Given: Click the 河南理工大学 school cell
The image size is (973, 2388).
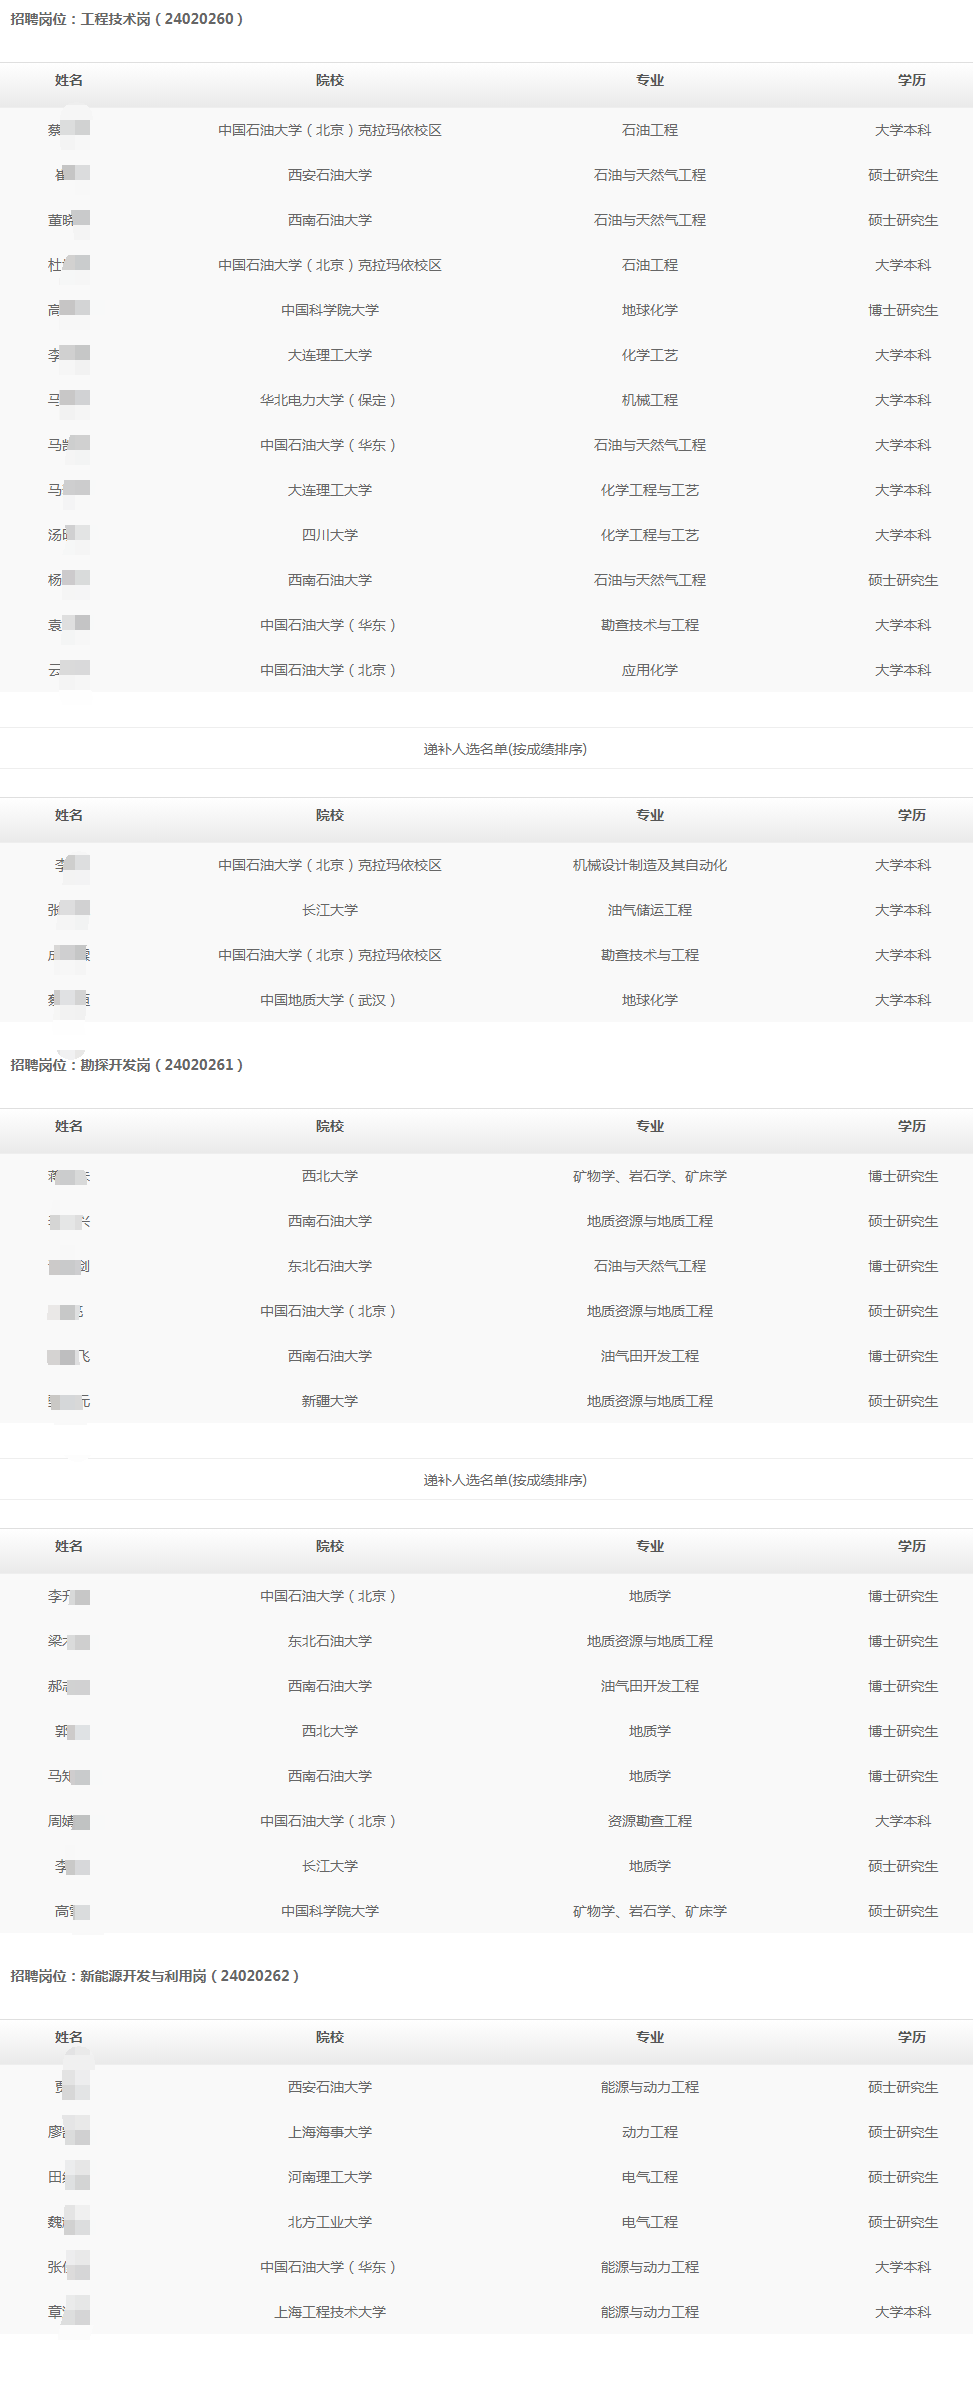Looking at the screenshot, I should pyautogui.click(x=329, y=2177).
